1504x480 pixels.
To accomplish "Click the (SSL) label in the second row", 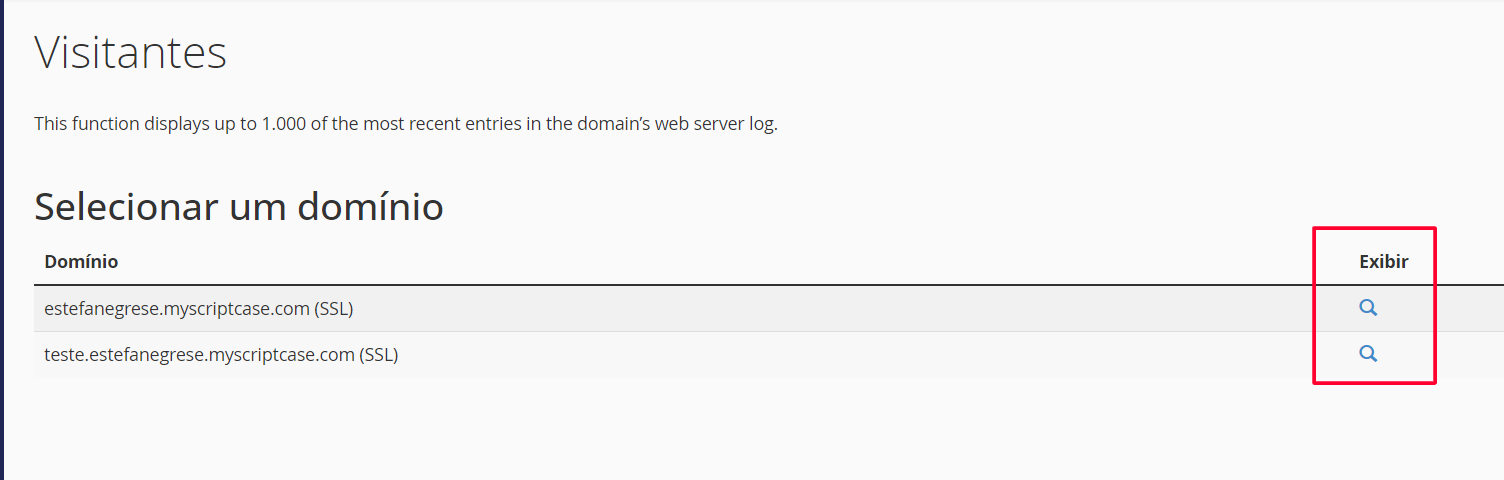I will [379, 354].
